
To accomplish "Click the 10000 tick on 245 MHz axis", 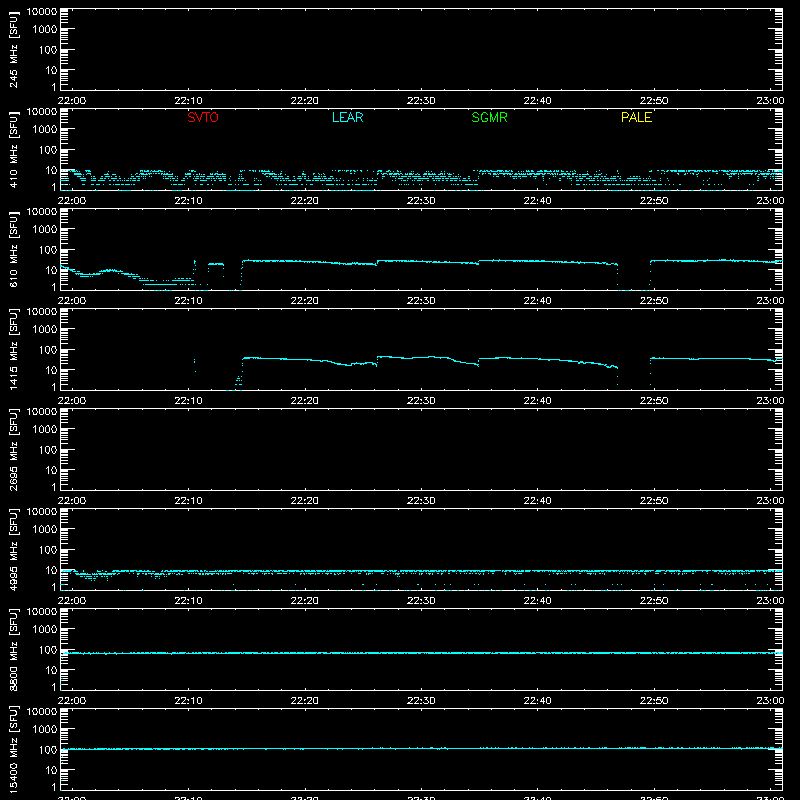I will 42,12.
